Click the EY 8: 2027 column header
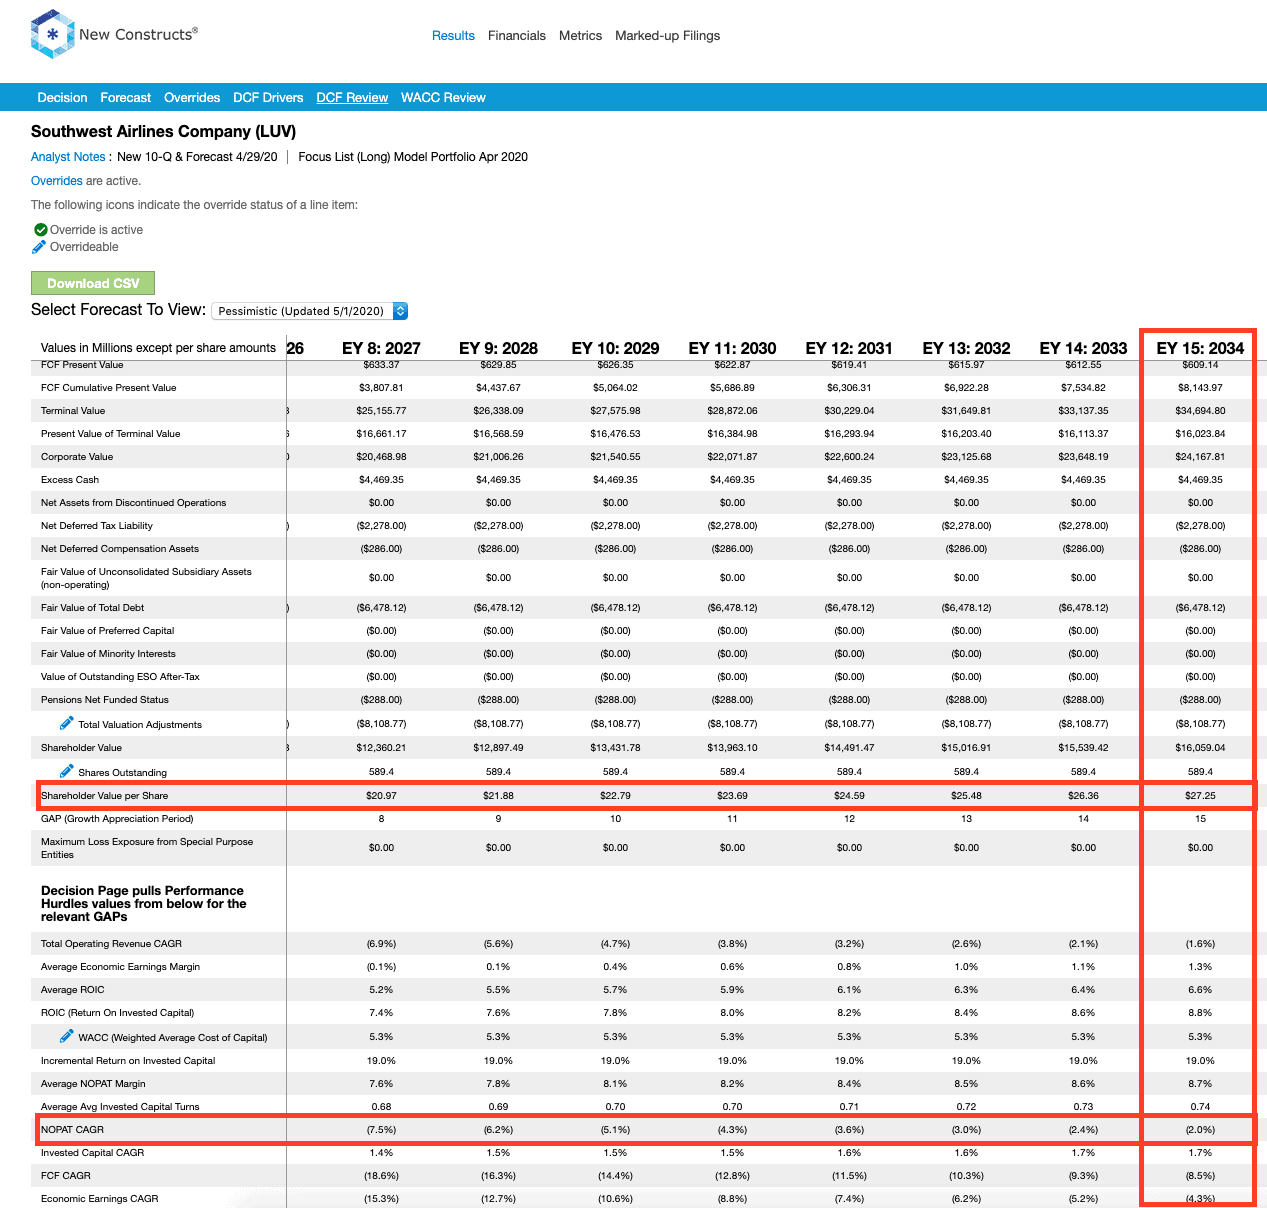 tap(381, 348)
